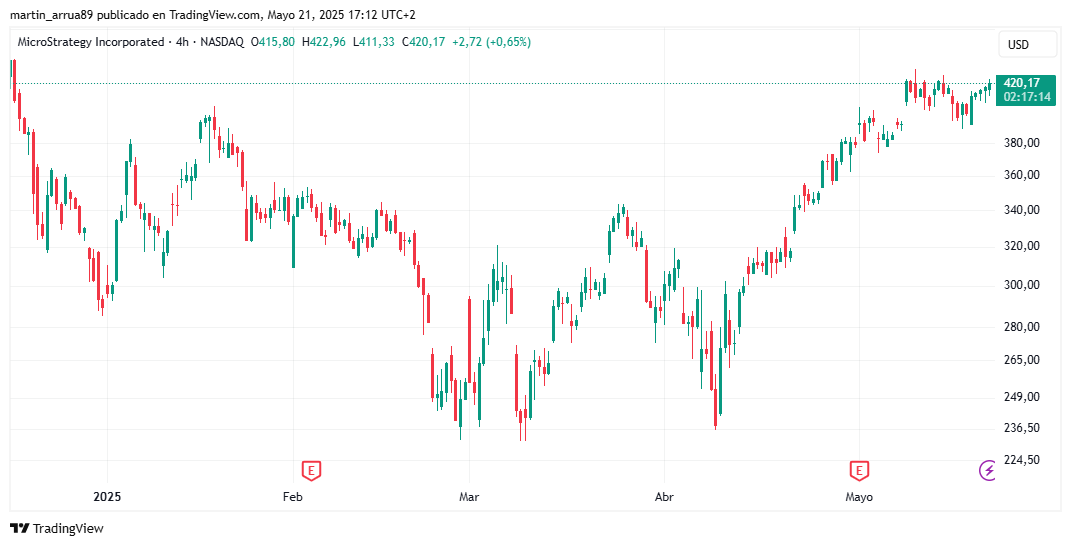Click the 2025 year label on time axis
Image resolution: width=1071 pixels, height=546 pixels.
click(x=107, y=497)
